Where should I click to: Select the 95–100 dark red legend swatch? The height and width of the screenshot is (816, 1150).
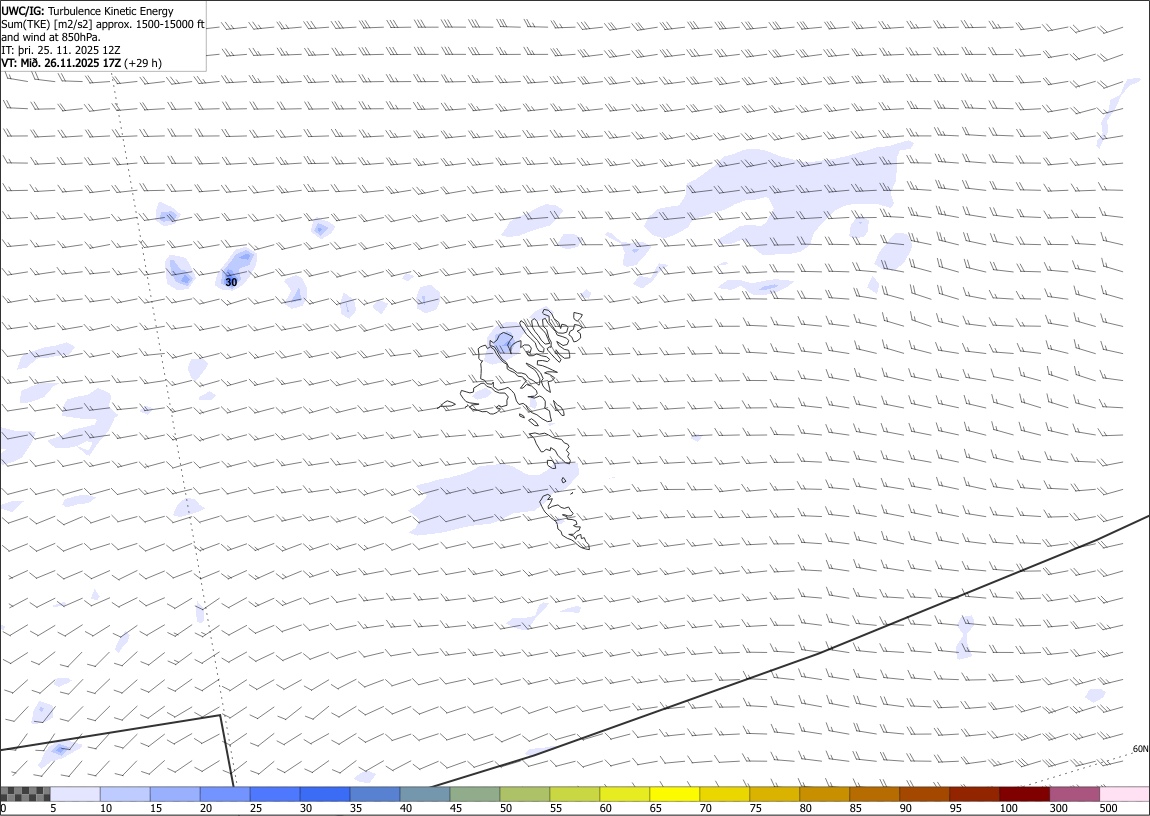click(973, 794)
